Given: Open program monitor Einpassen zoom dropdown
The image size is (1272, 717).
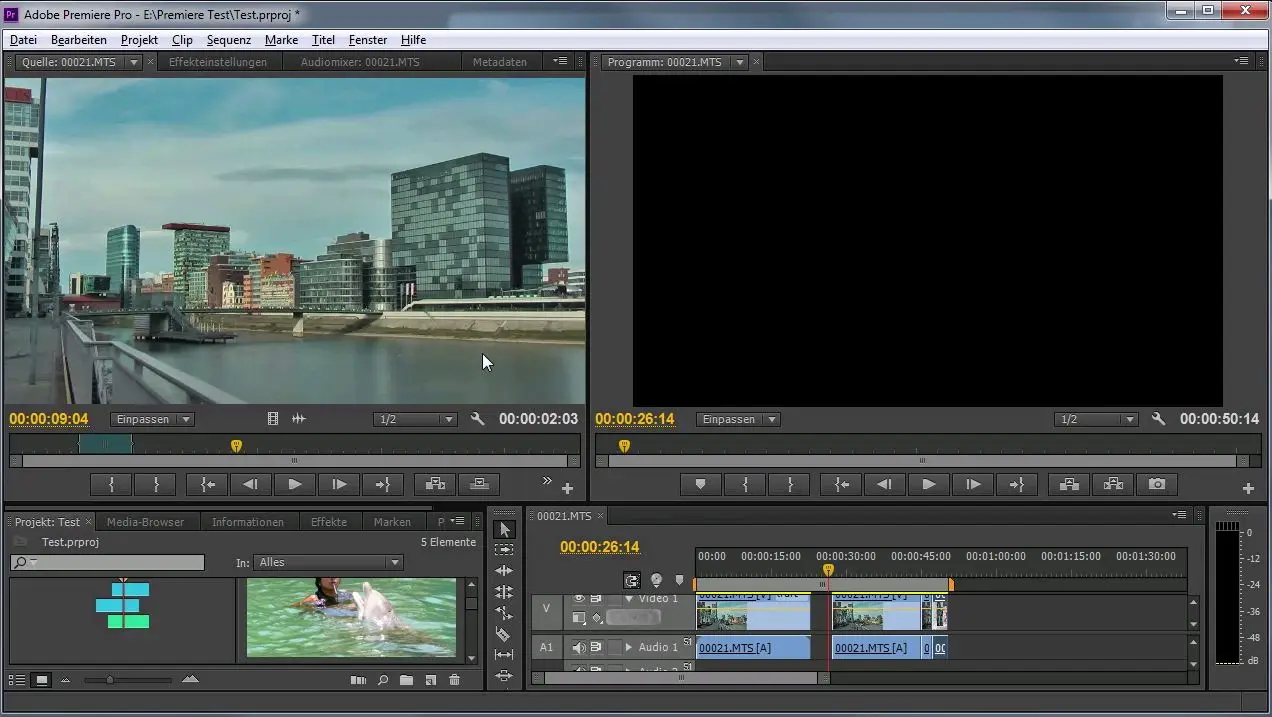Looking at the screenshot, I should coord(738,419).
